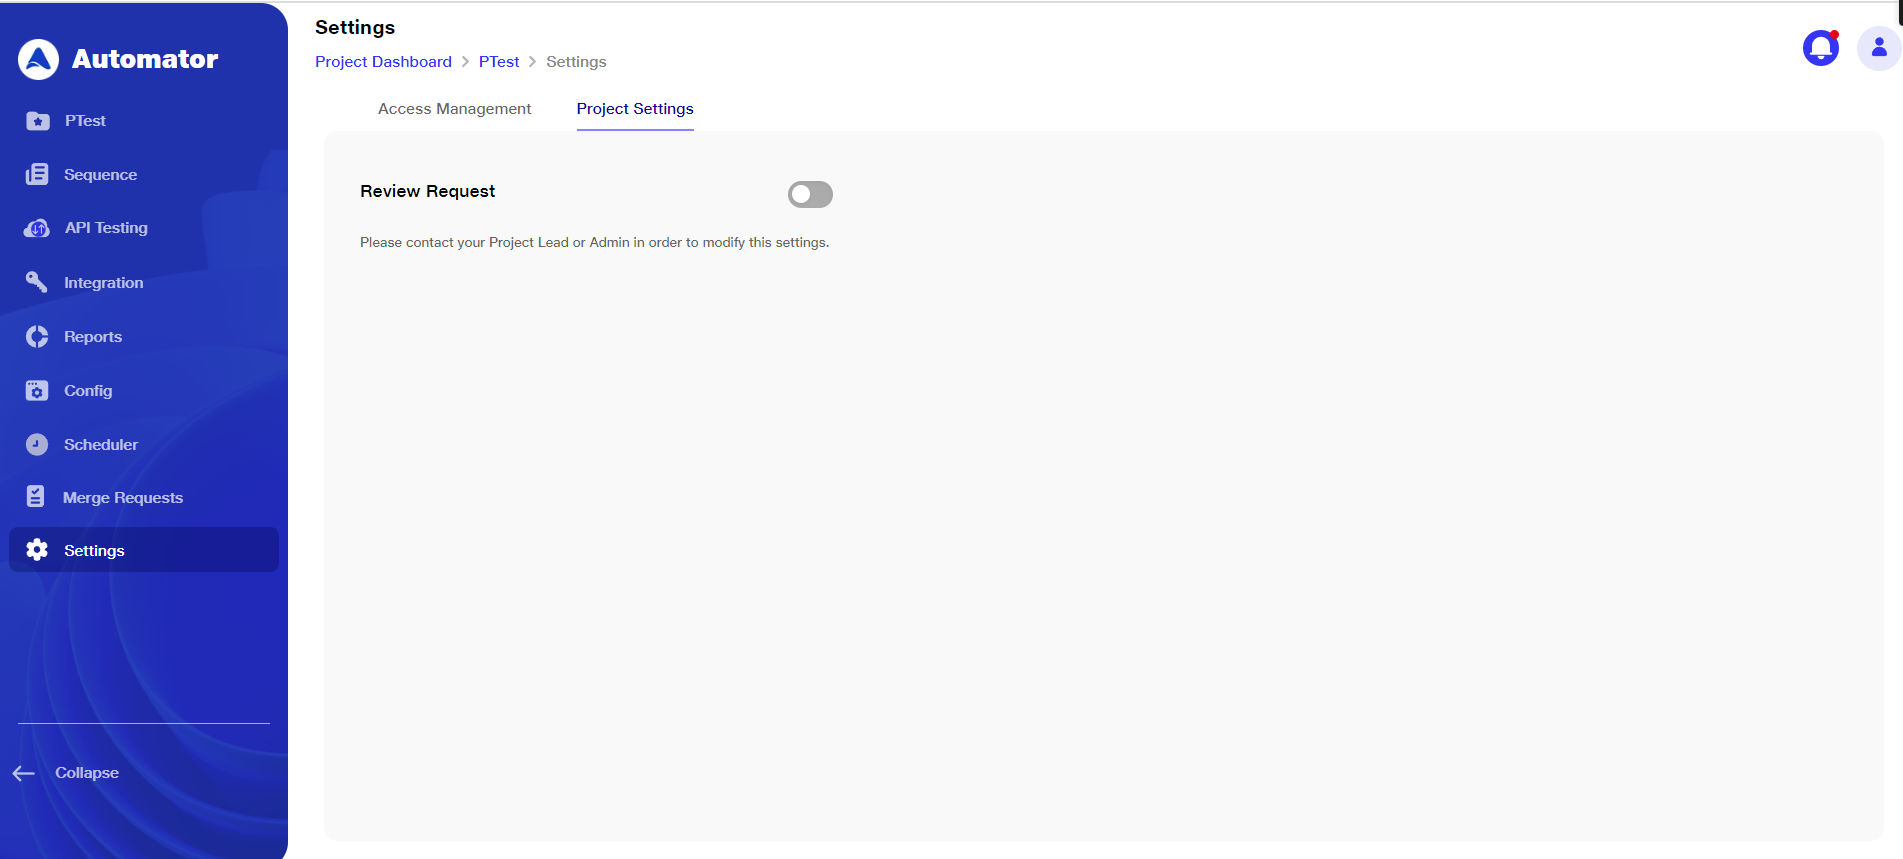Open Sequence from the sidebar

[101, 175]
